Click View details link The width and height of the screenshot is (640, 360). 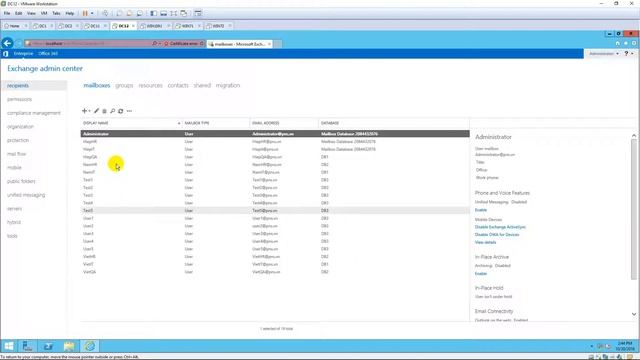click(x=485, y=242)
